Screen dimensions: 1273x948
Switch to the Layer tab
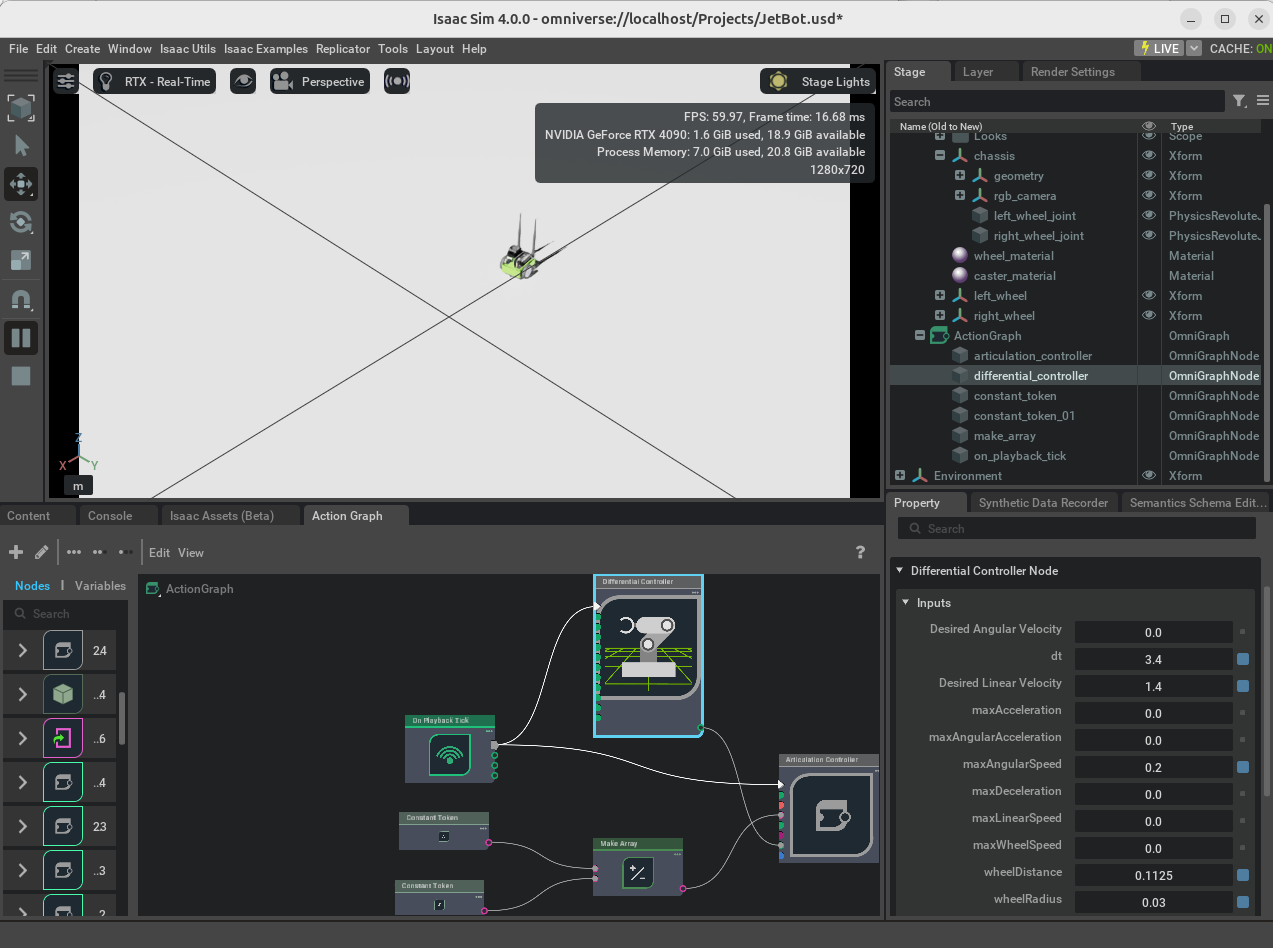[978, 72]
